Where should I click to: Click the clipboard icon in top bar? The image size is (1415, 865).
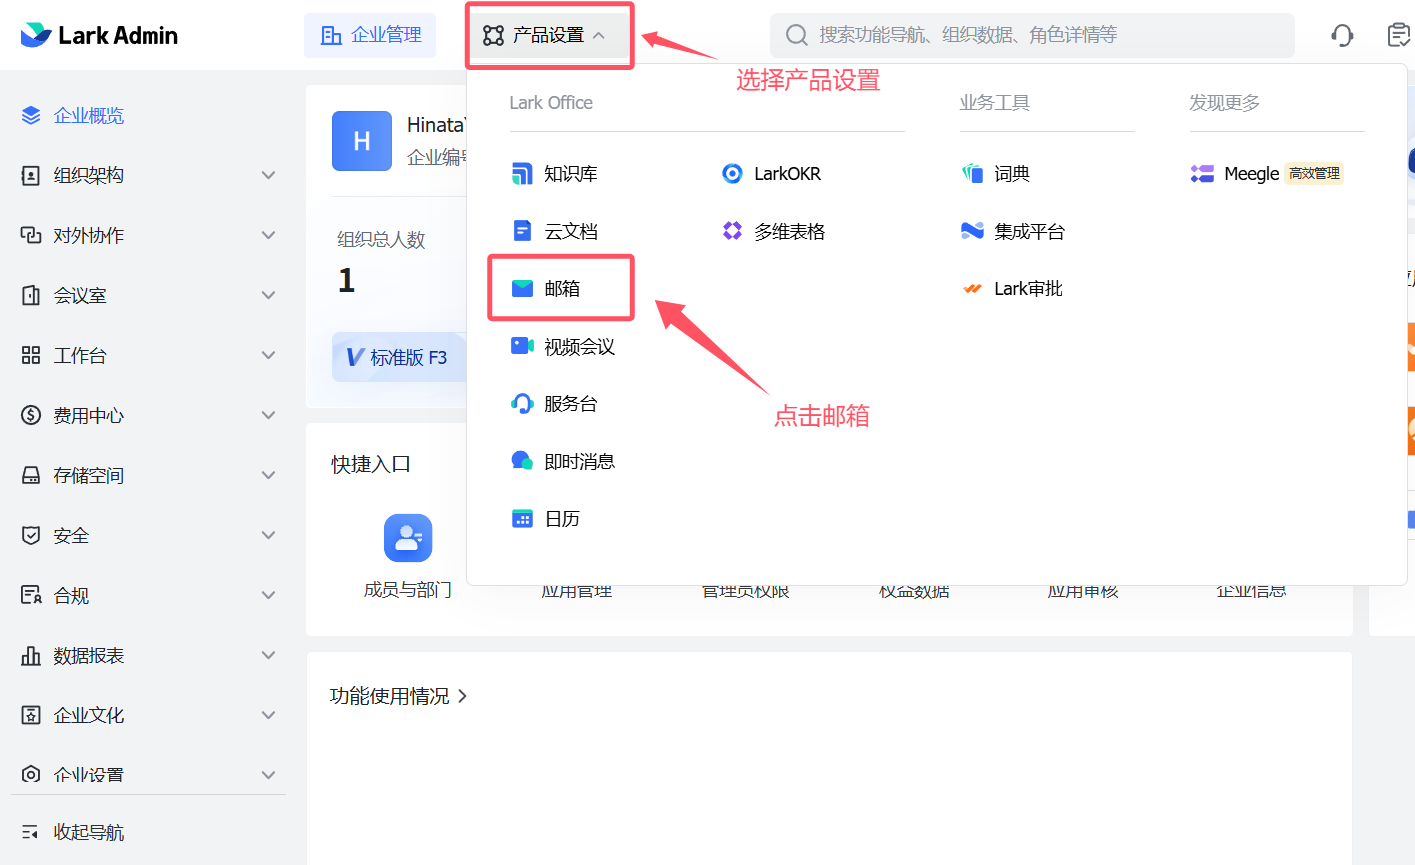[1398, 36]
